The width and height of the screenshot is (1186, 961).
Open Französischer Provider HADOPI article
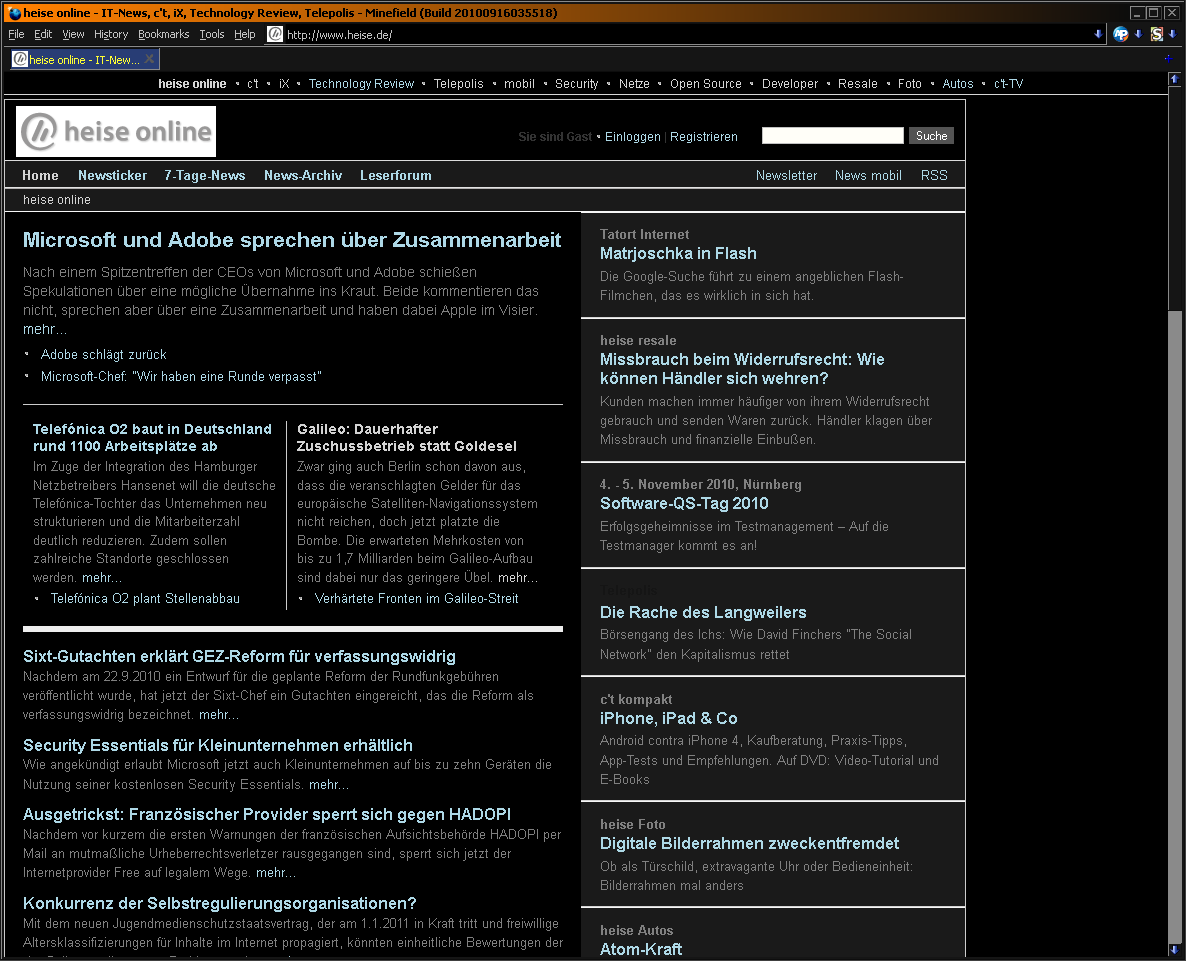click(x=267, y=814)
